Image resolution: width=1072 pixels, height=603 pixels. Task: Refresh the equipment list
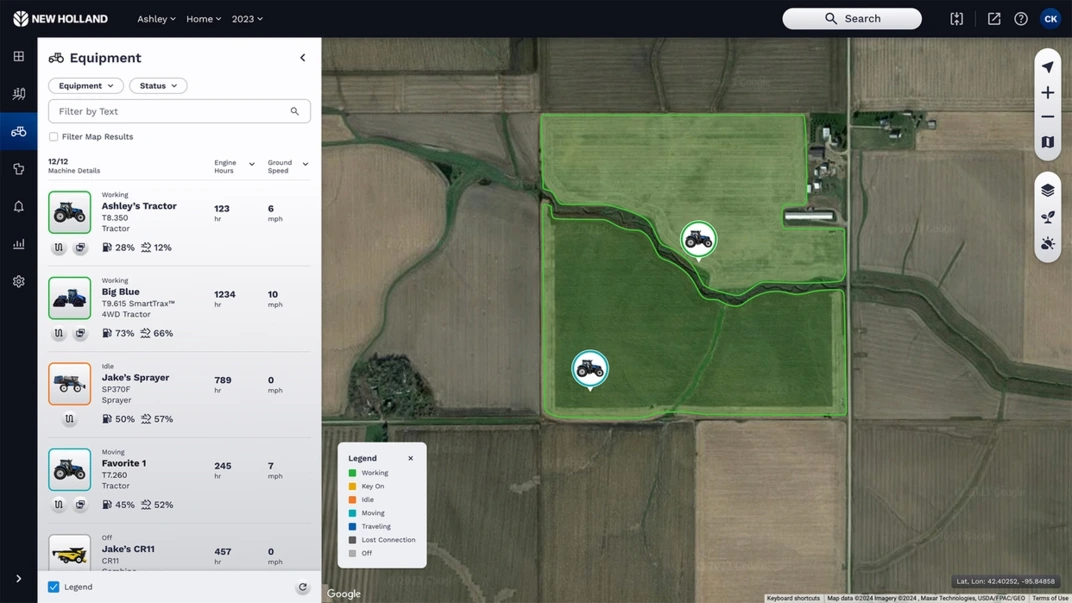point(302,587)
